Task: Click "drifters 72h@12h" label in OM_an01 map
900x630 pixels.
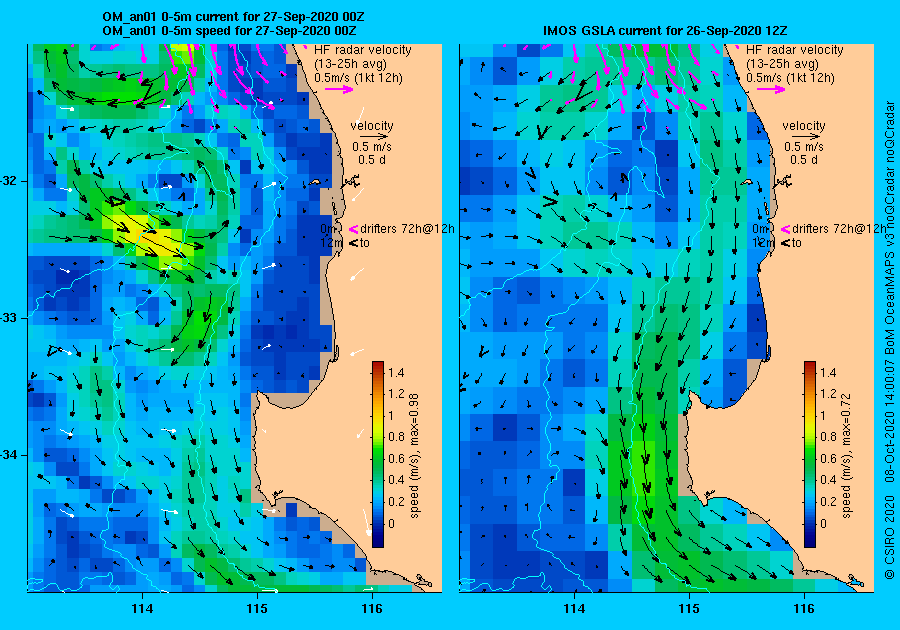Action: [x=408, y=229]
